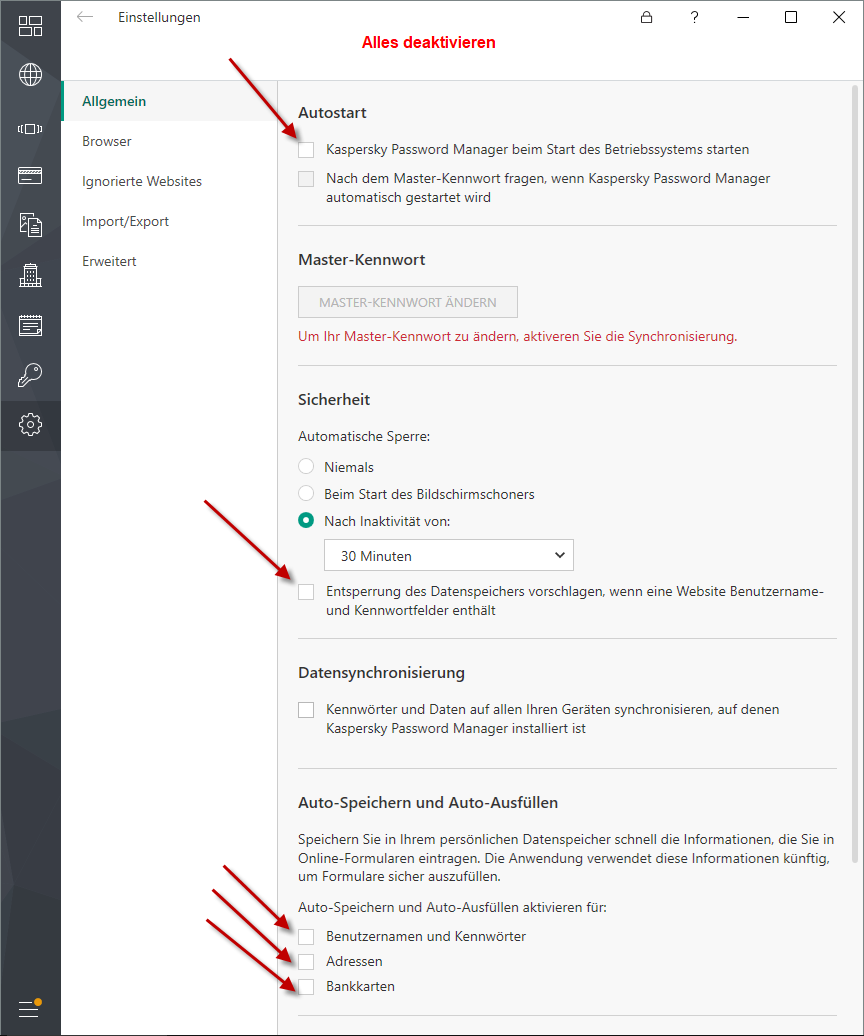Click Auto-Speichern und Auto-Ausfüllen heading
The height and width of the screenshot is (1036, 864).
point(428,803)
